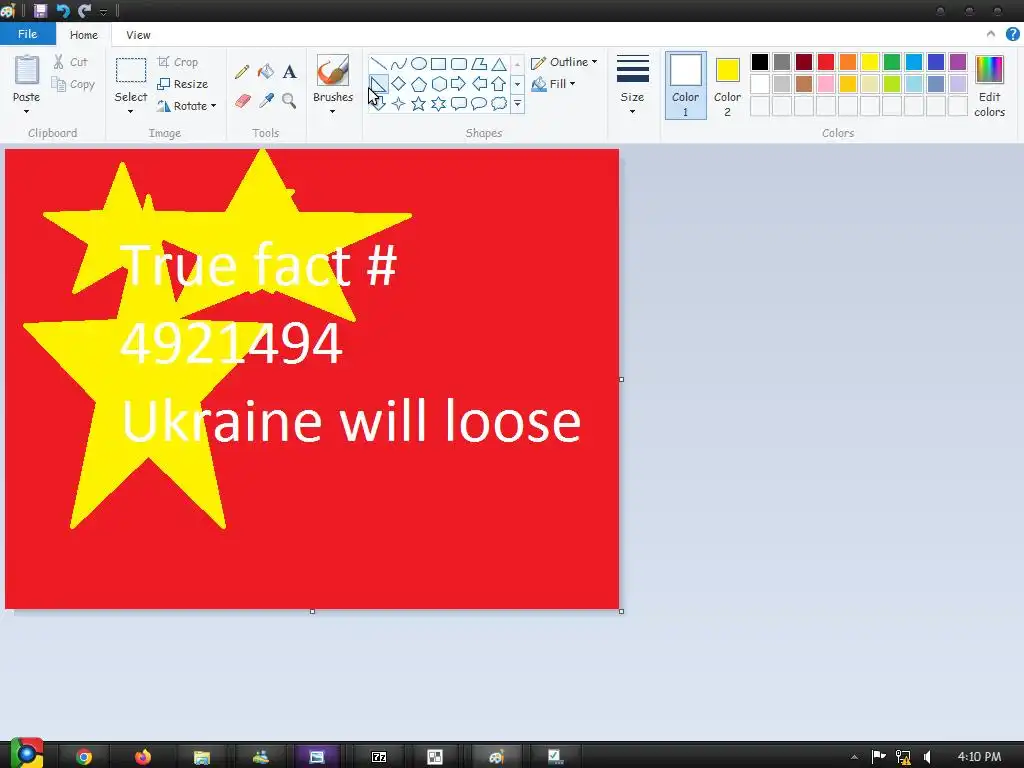1024x768 pixels.
Task: Choose the Polygon shape
Action: (x=479, y=64)
